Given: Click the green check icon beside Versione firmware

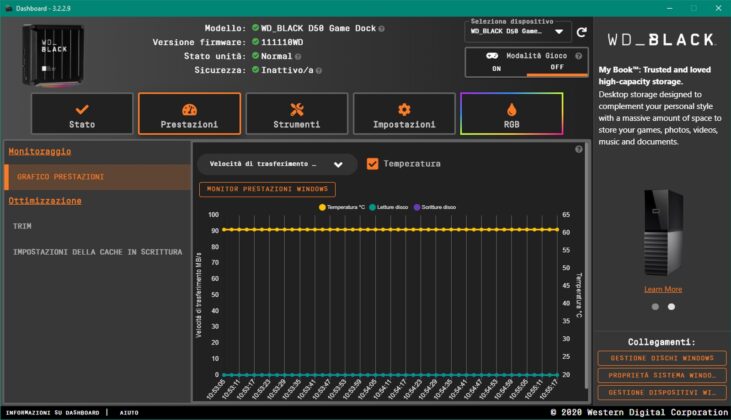Looking at the screenshot, I should [255, 42].
